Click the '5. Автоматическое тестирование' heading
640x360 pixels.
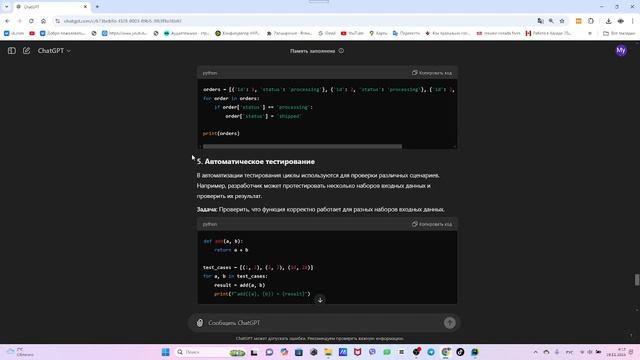click(256, 162)
